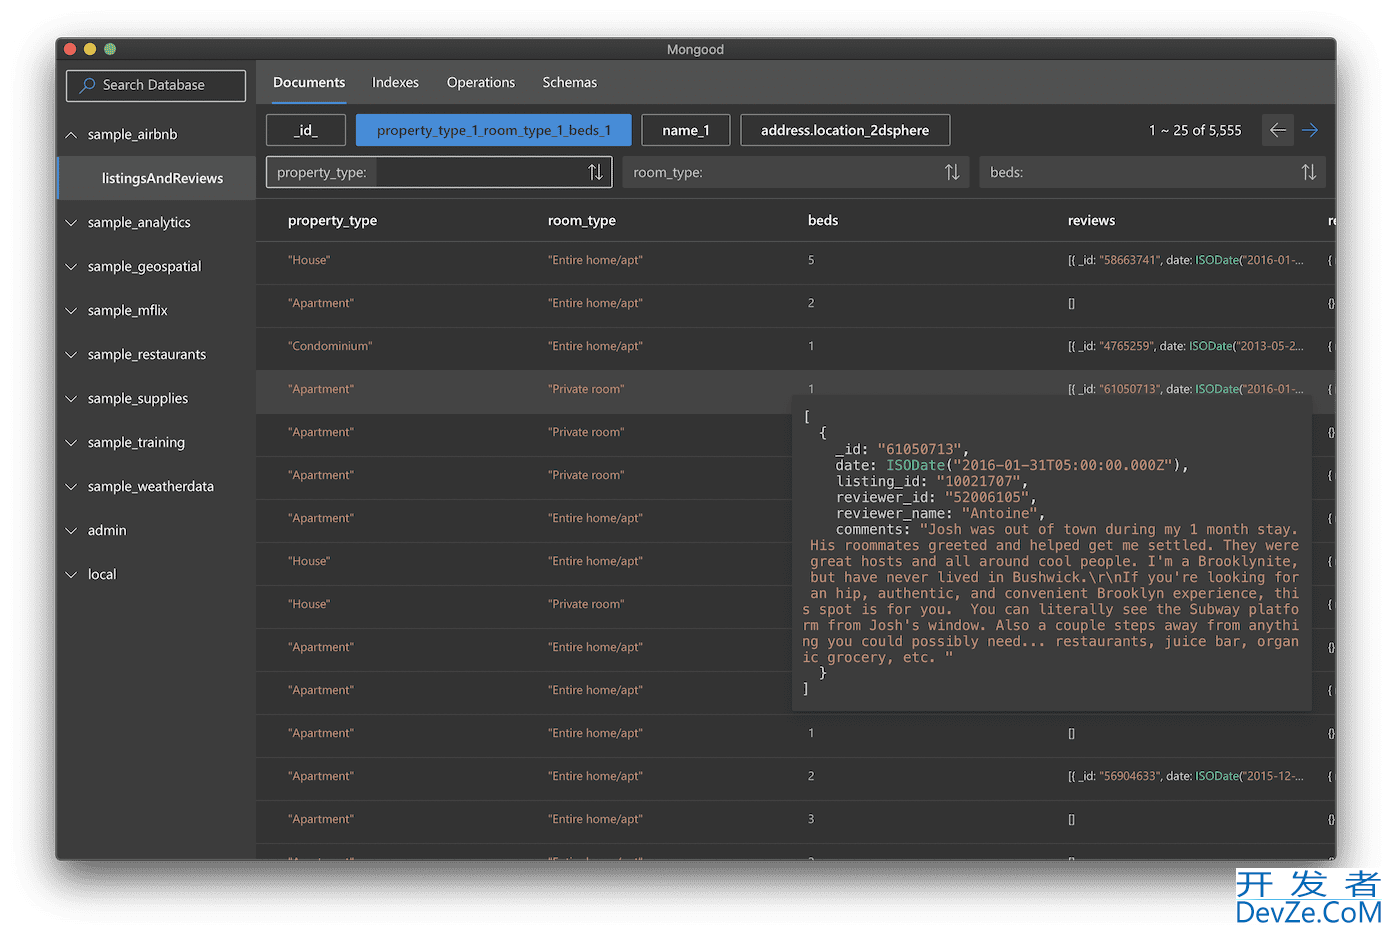Click reviews cell with id "4765259"

click(1186, 346)
